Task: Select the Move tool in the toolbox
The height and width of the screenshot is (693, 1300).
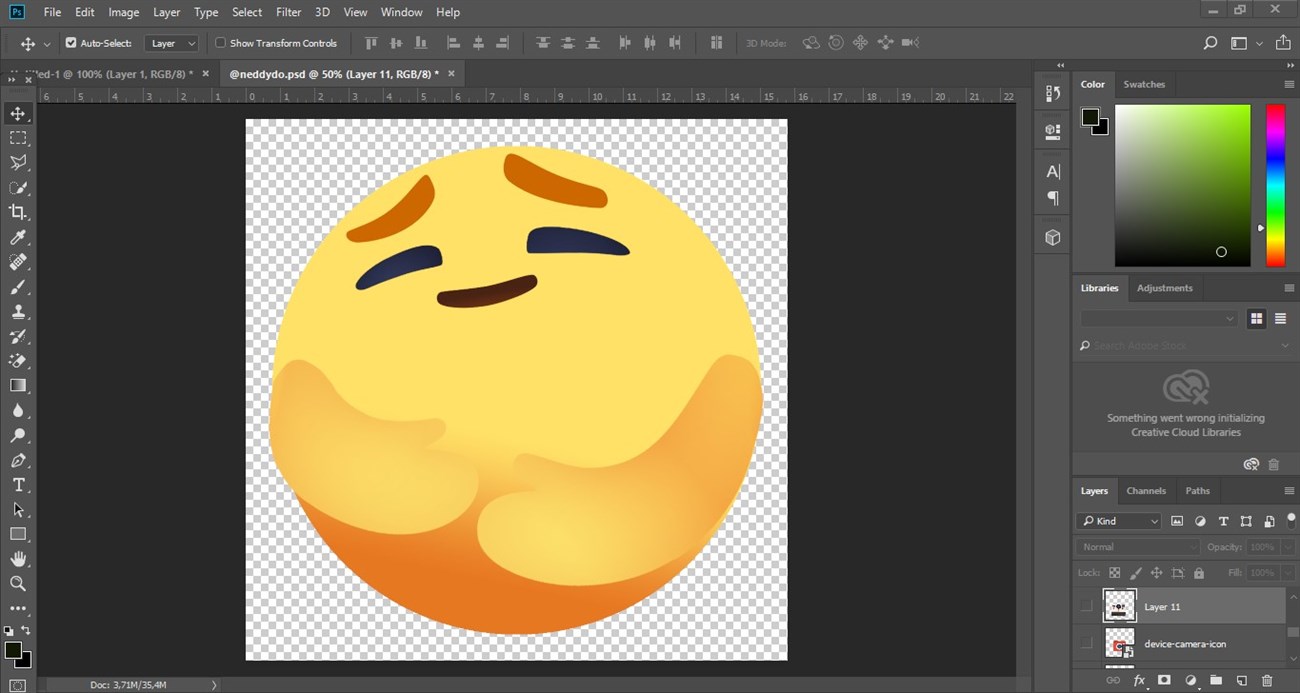Action: [x=18, y=113]
